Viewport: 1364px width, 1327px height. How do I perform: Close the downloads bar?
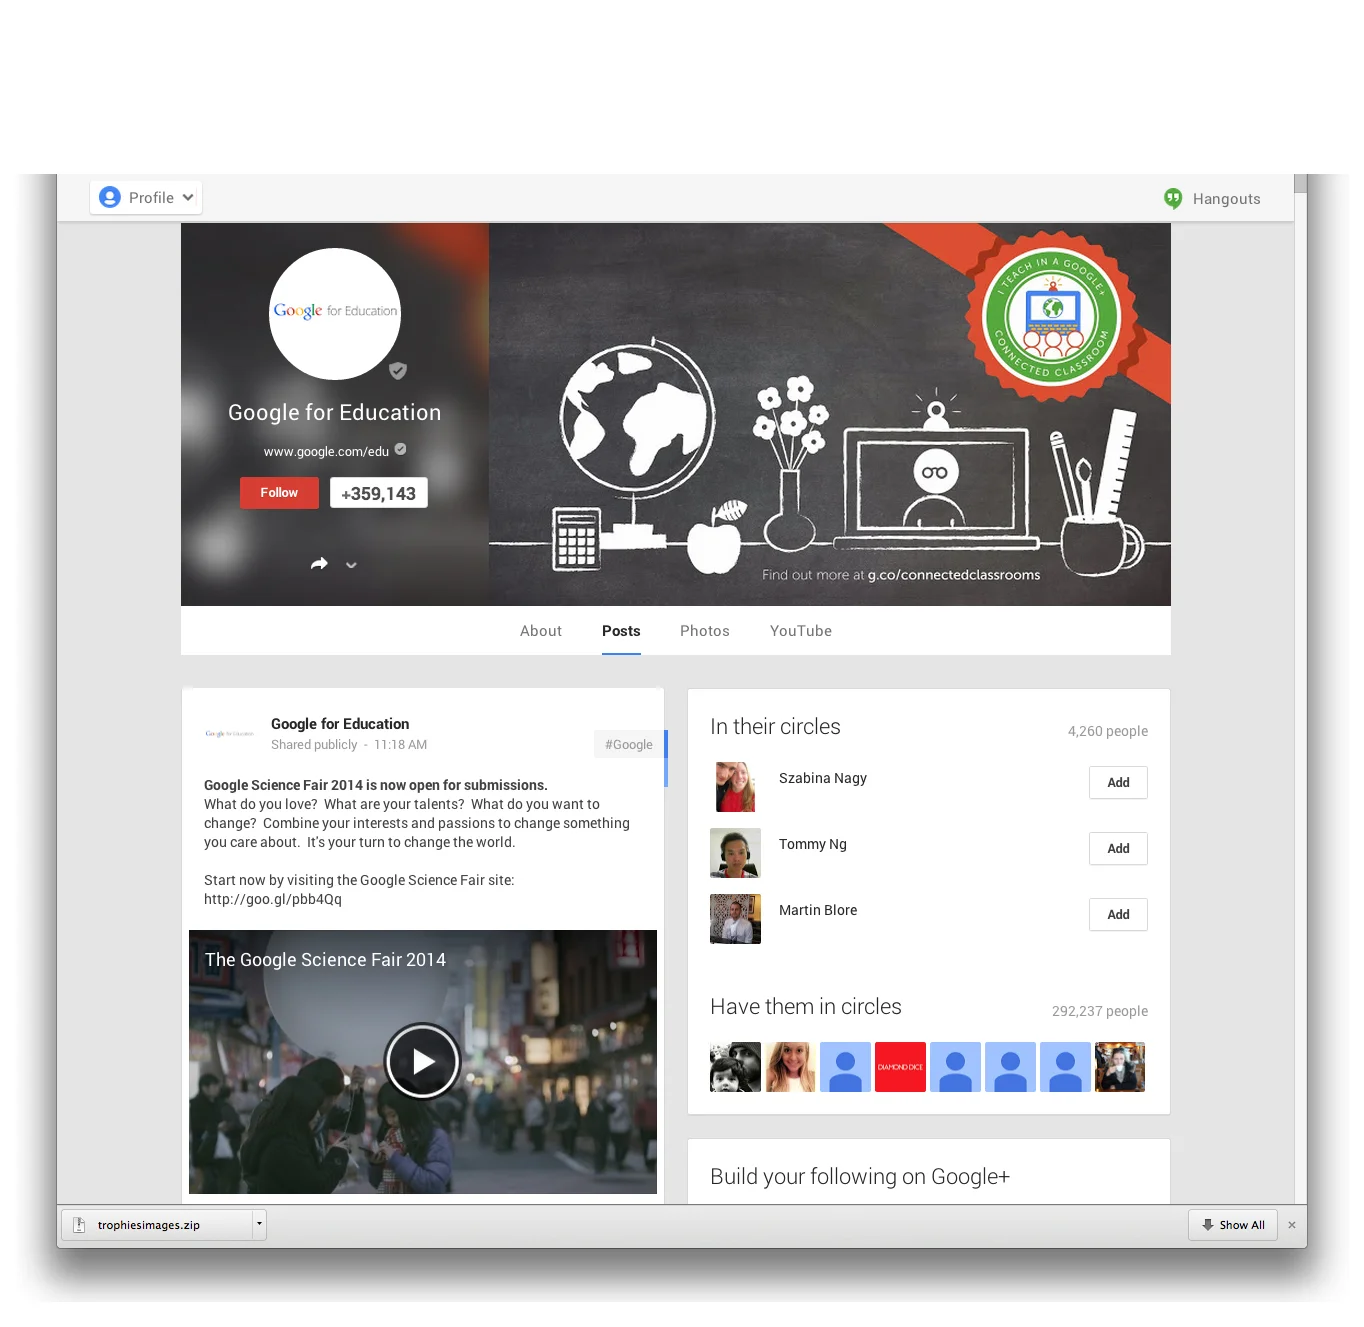point(1292,1225)
